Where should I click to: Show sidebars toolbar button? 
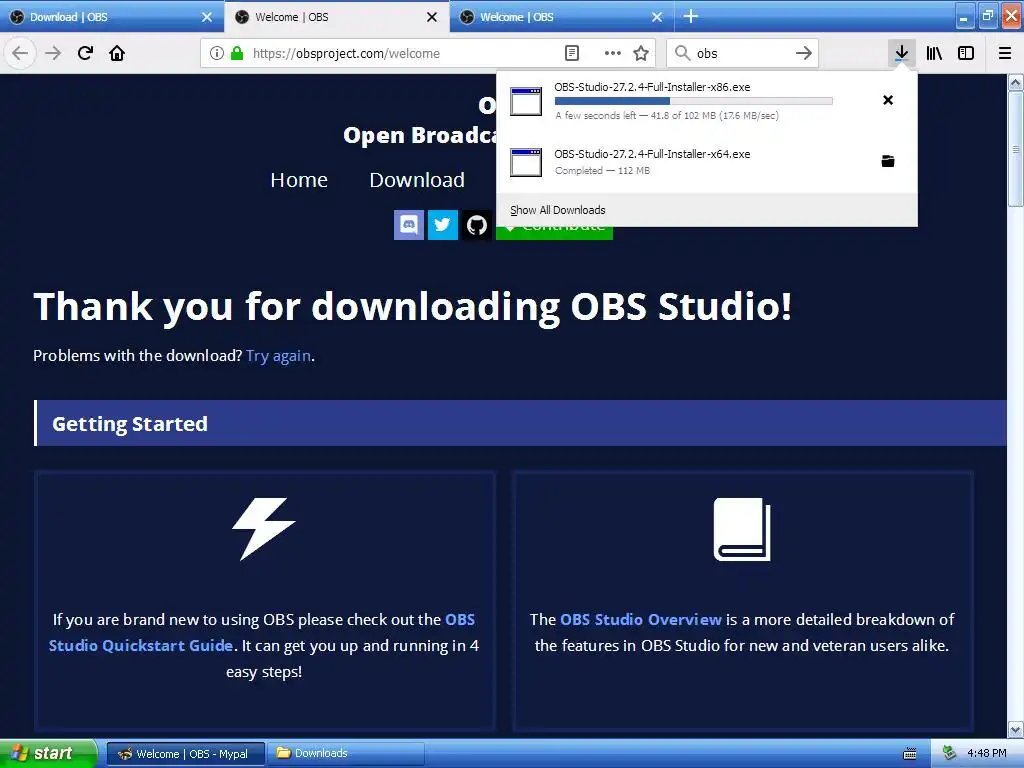pos(966,53)
